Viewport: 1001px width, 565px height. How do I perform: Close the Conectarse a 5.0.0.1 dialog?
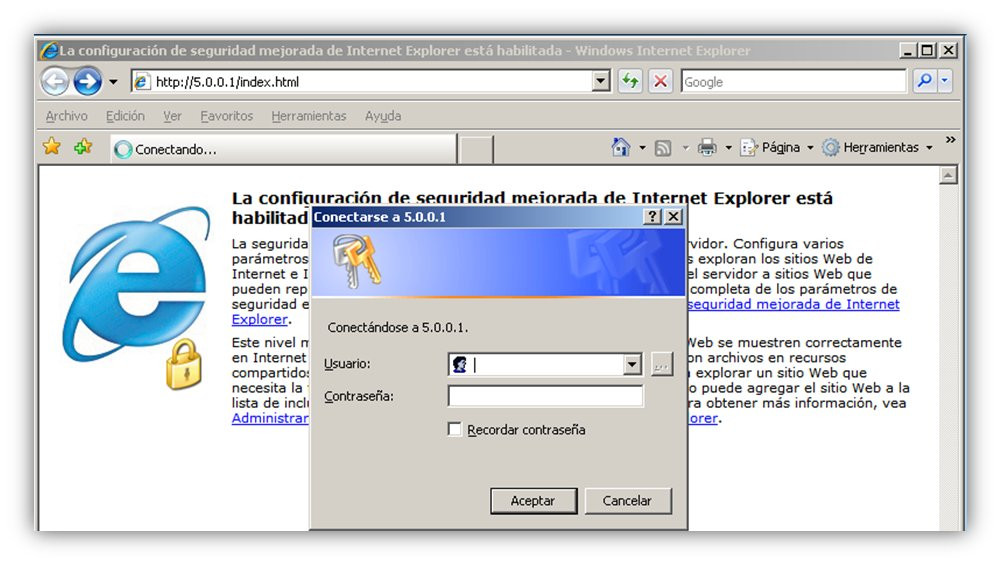pyautogui.click(x=674, y=216)
